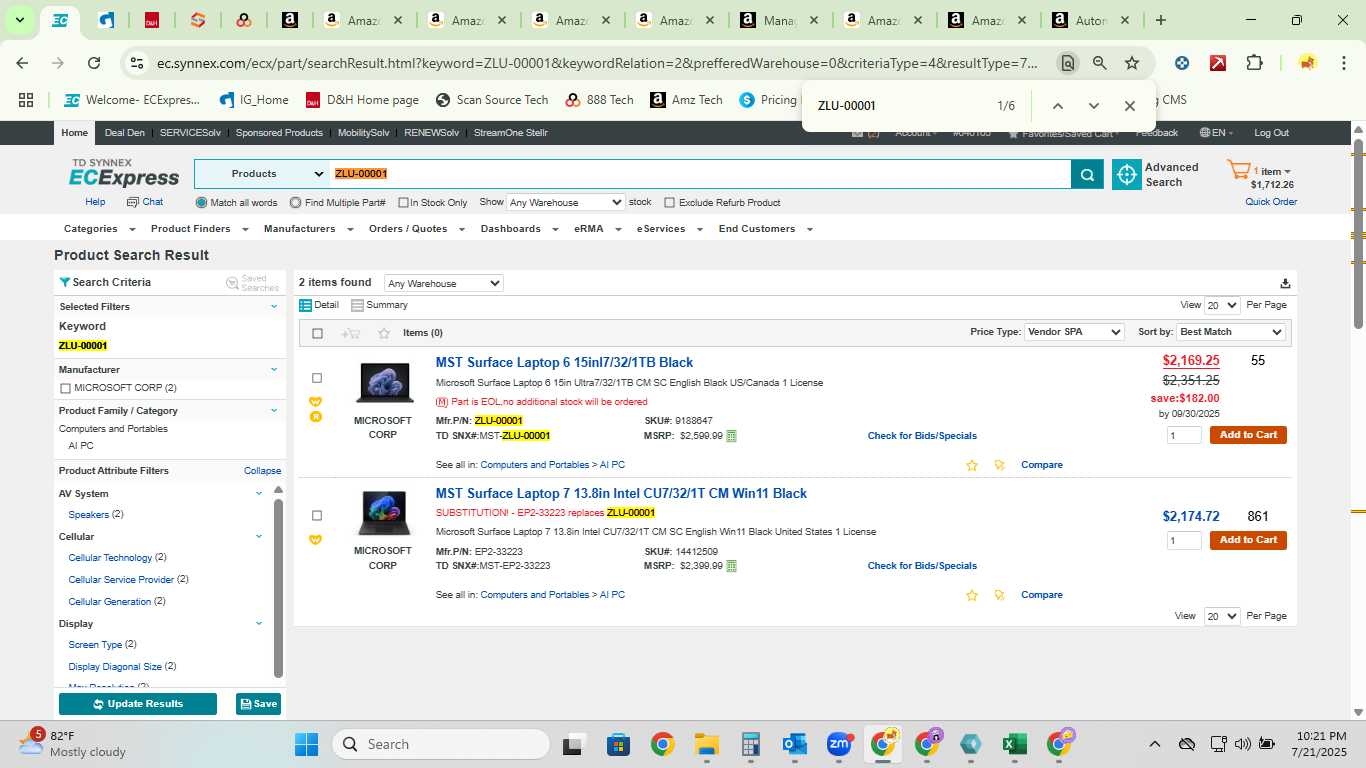Favorite the Surface Laptop 6 with star icon
The height and width of the screenshot is (768, 1366).
point(972,465)
